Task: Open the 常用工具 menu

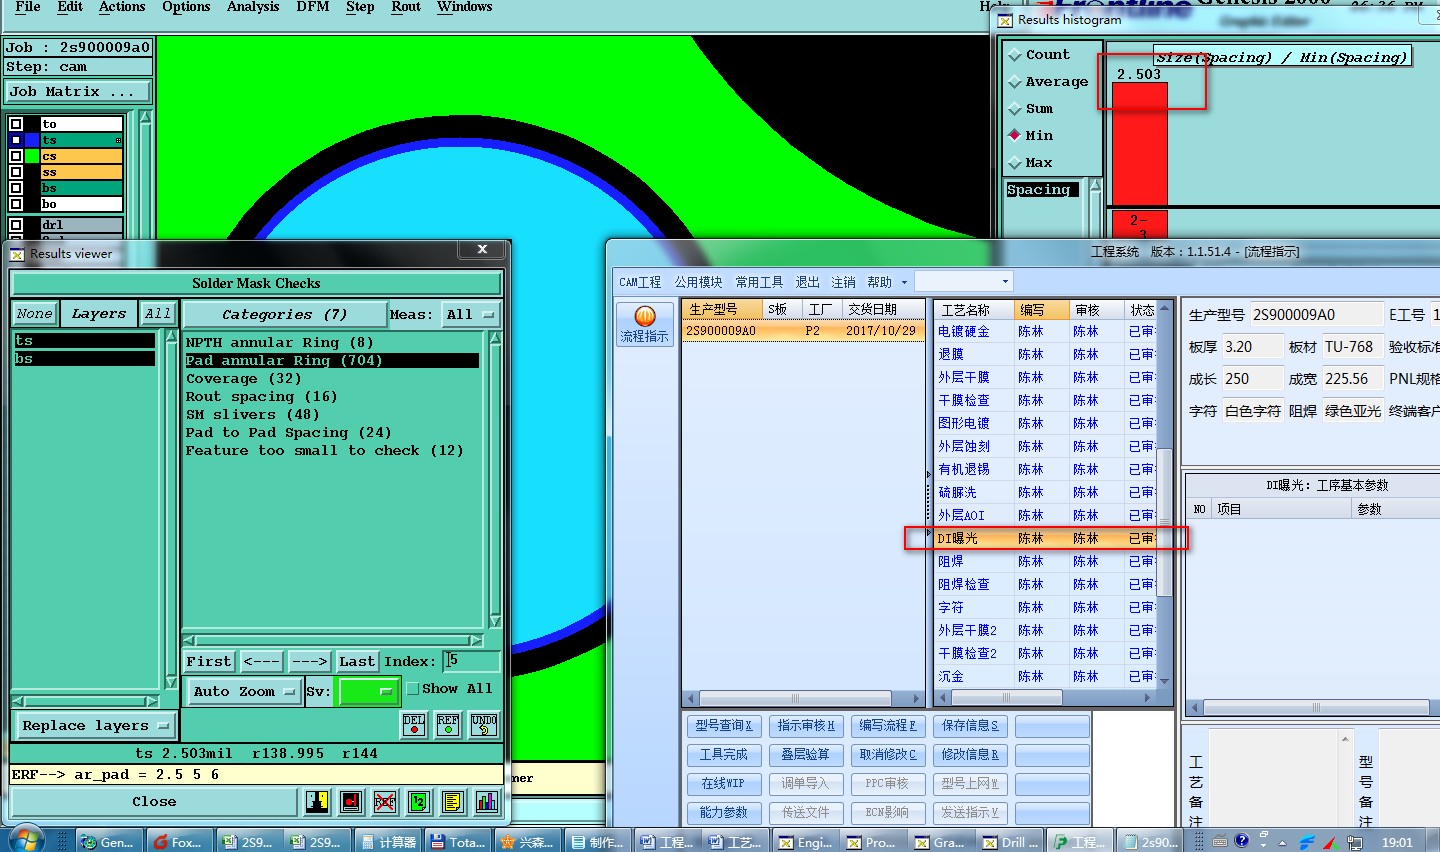Action: 759,283
